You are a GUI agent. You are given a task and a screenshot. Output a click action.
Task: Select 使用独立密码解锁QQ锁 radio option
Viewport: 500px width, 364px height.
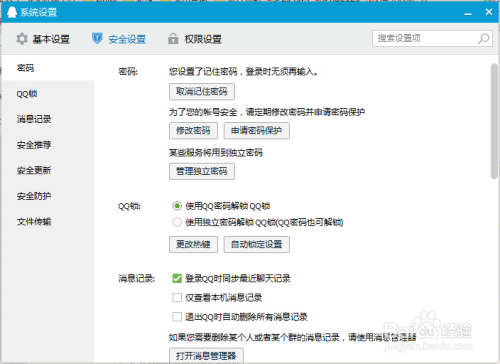coord(177,222)
